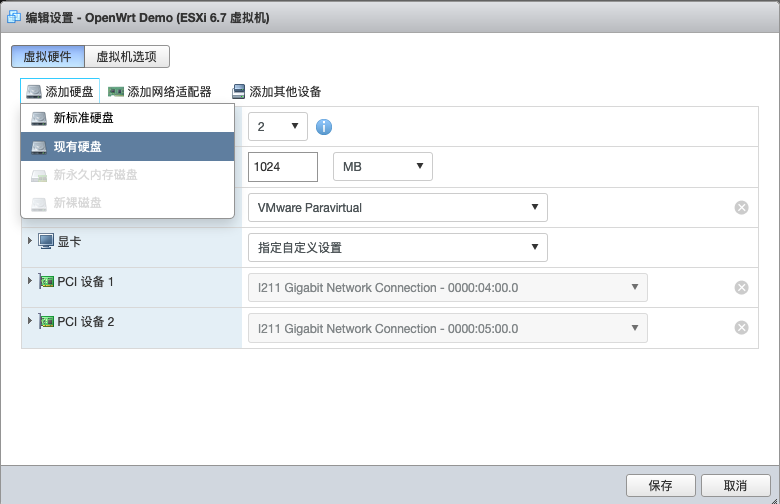
Task: Choose 现有硬盘 existing disk option
Action: click(127, 146)
